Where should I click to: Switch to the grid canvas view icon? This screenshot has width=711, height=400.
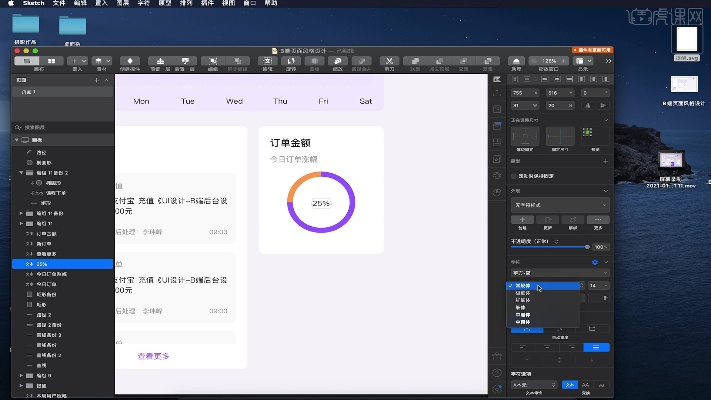53,62
